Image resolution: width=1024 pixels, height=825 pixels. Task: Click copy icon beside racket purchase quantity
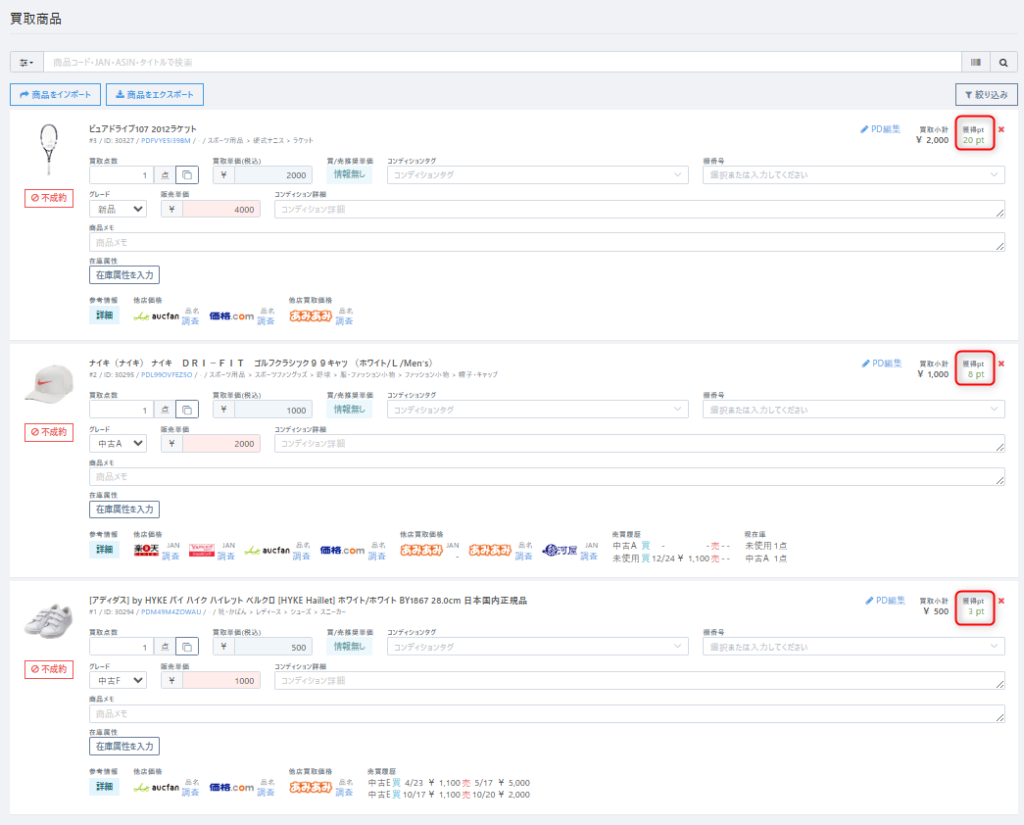(187, 175)
